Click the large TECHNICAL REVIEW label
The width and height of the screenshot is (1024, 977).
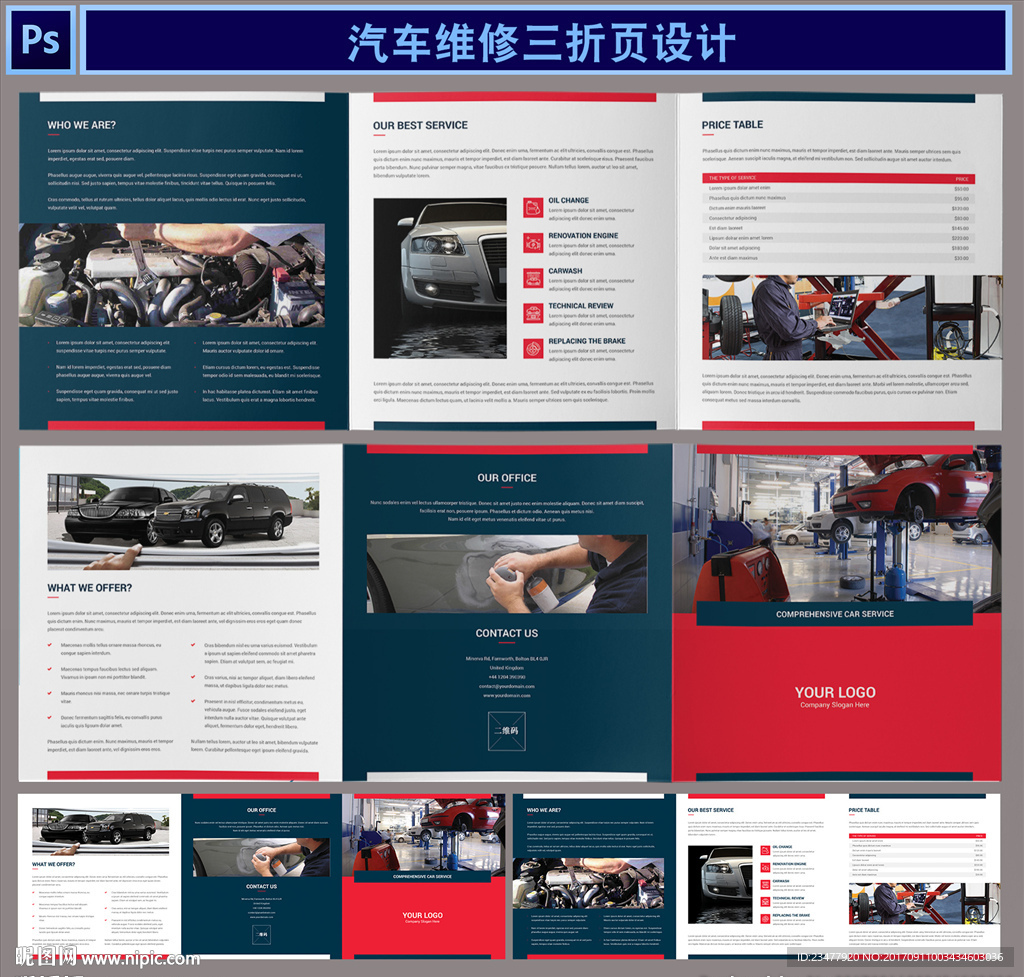pyautogui.click(x=581, y=306)
